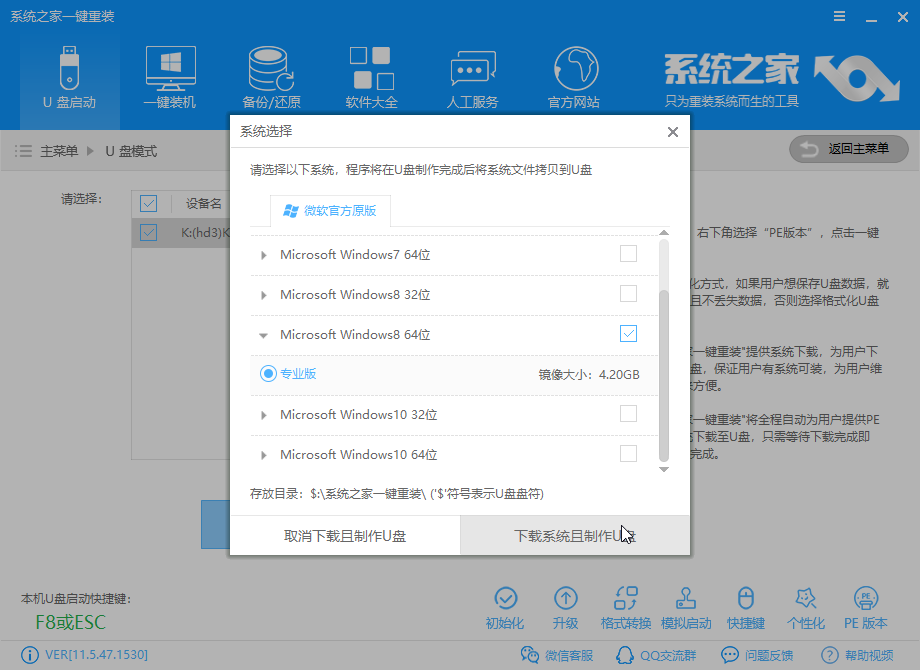
Task: Contact 人工服务 support
Action: 471,75
